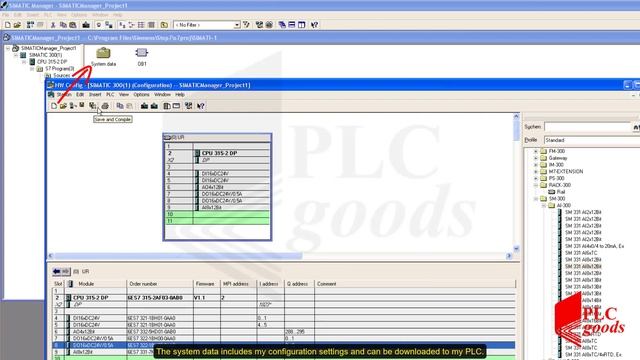This screenshot has height=360, width=640.
Task: Click New icon in HW Config toolbar
Action: click(54, 106)
